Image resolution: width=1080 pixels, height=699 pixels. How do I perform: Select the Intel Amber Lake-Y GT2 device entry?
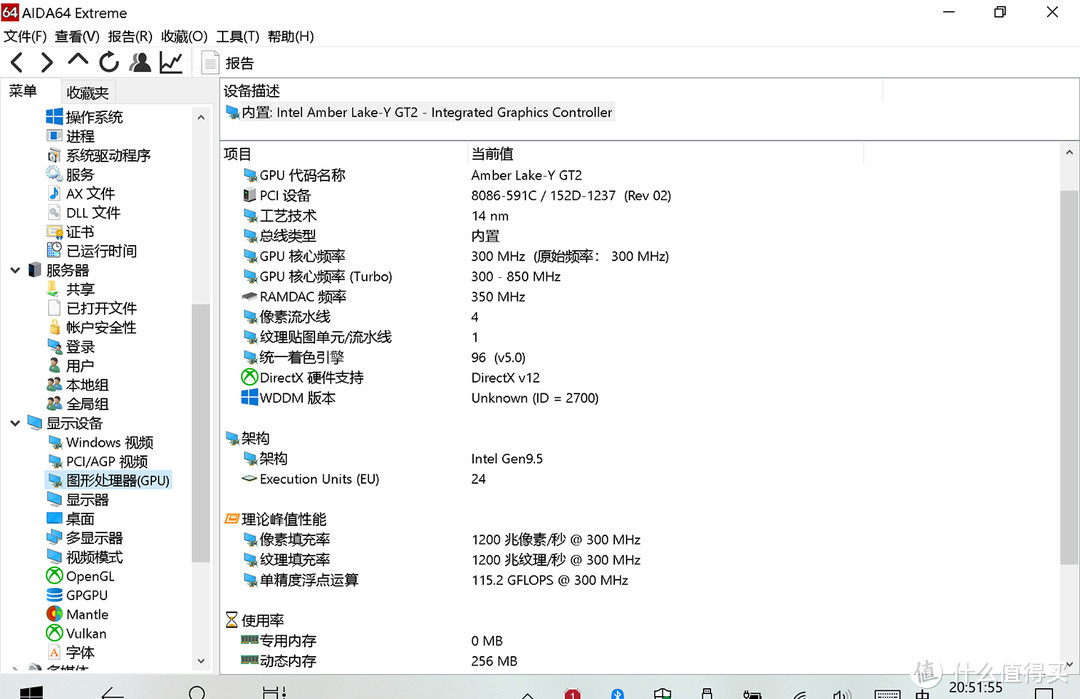[419, 112]
